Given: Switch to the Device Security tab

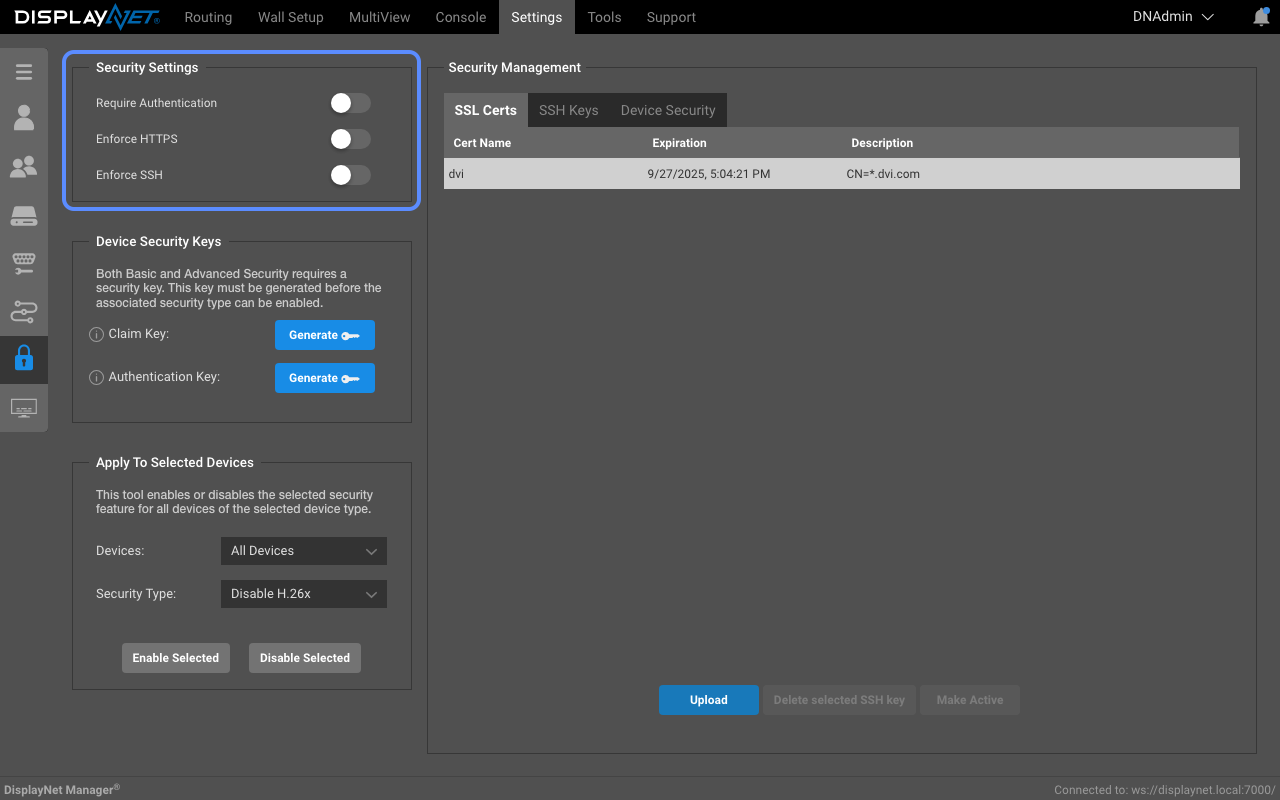Looking at the screenshot, I should click(668, 110).
